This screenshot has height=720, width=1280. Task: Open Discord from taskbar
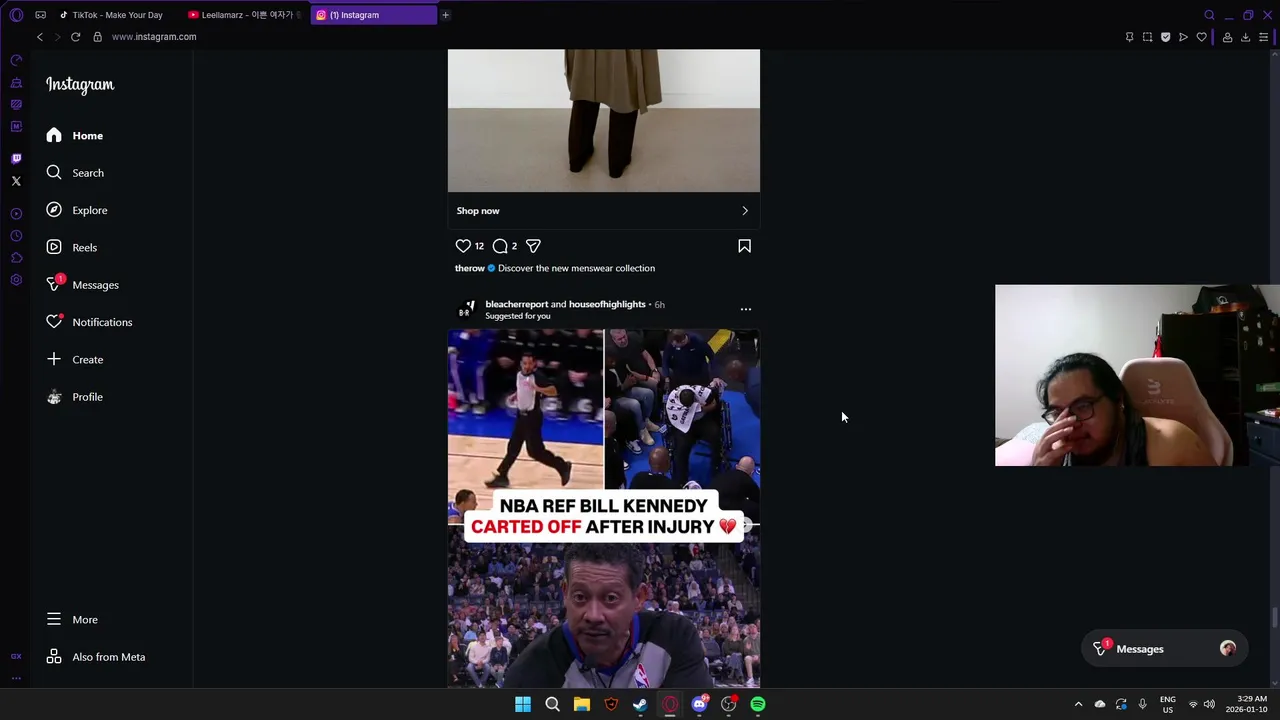click(x=699, y=704)
